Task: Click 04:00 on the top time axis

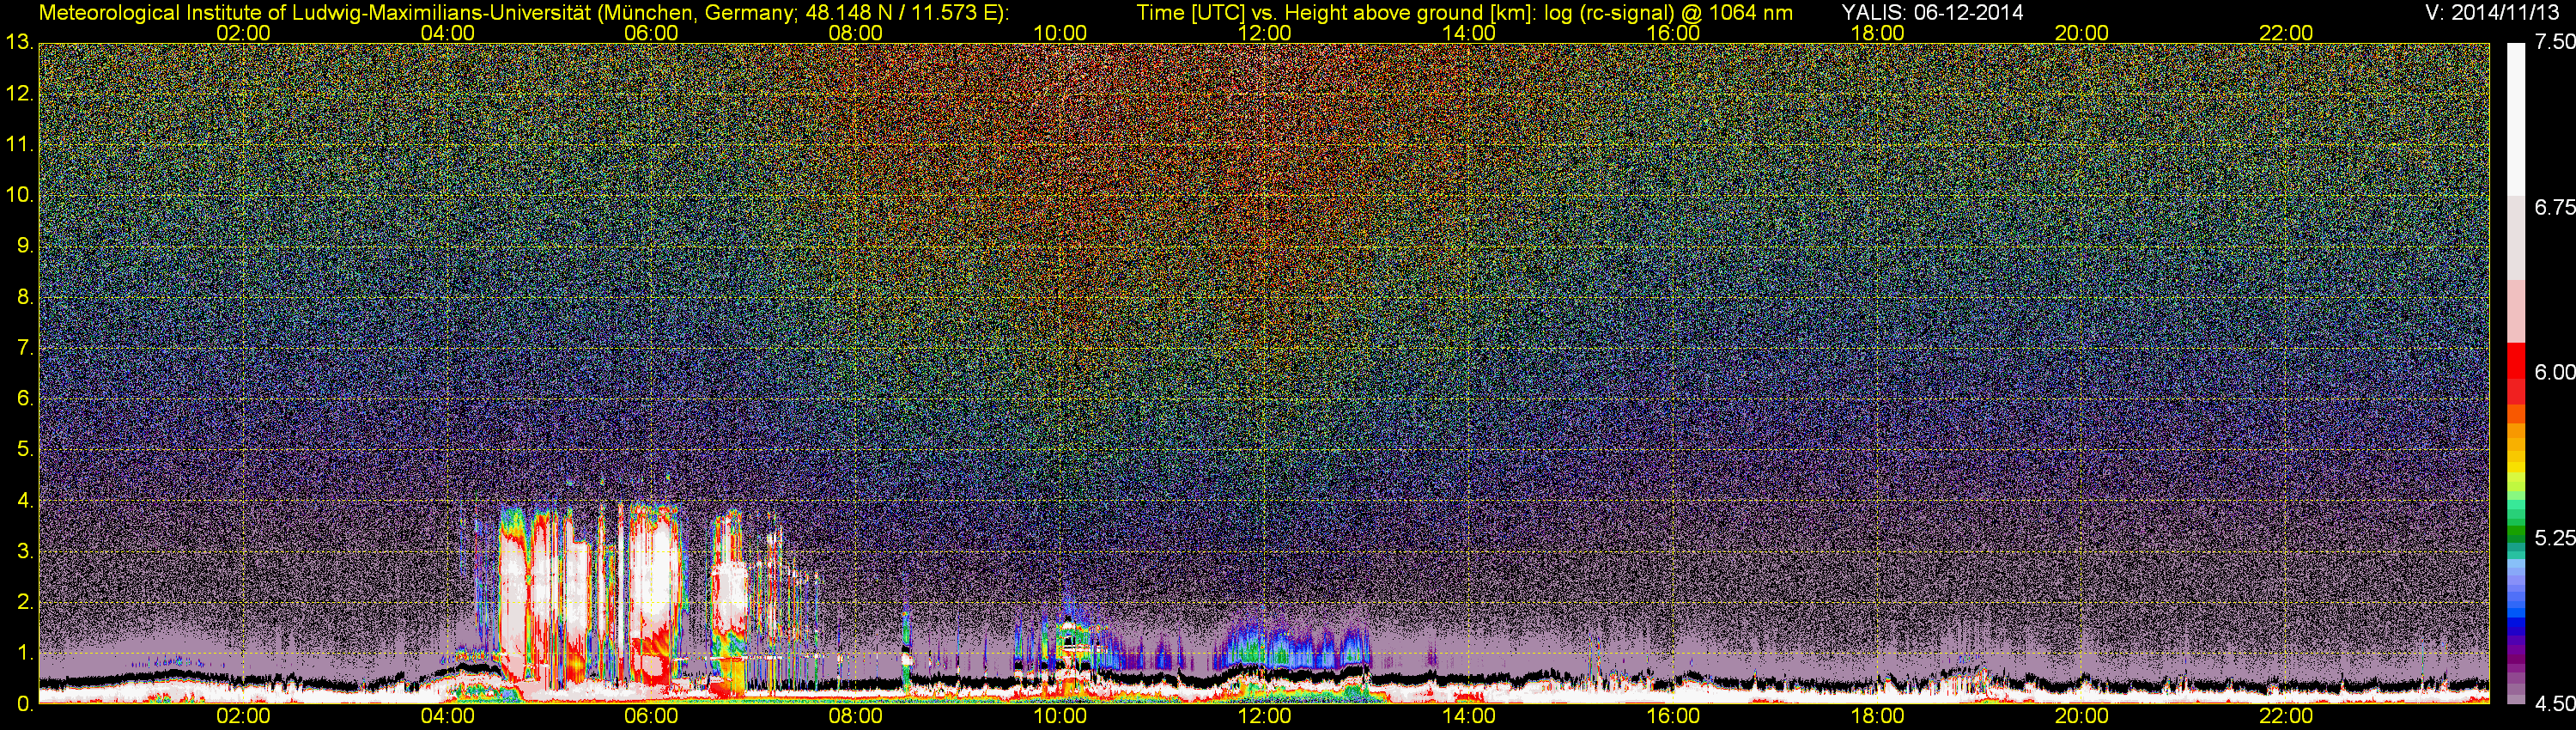Action: 447,33
